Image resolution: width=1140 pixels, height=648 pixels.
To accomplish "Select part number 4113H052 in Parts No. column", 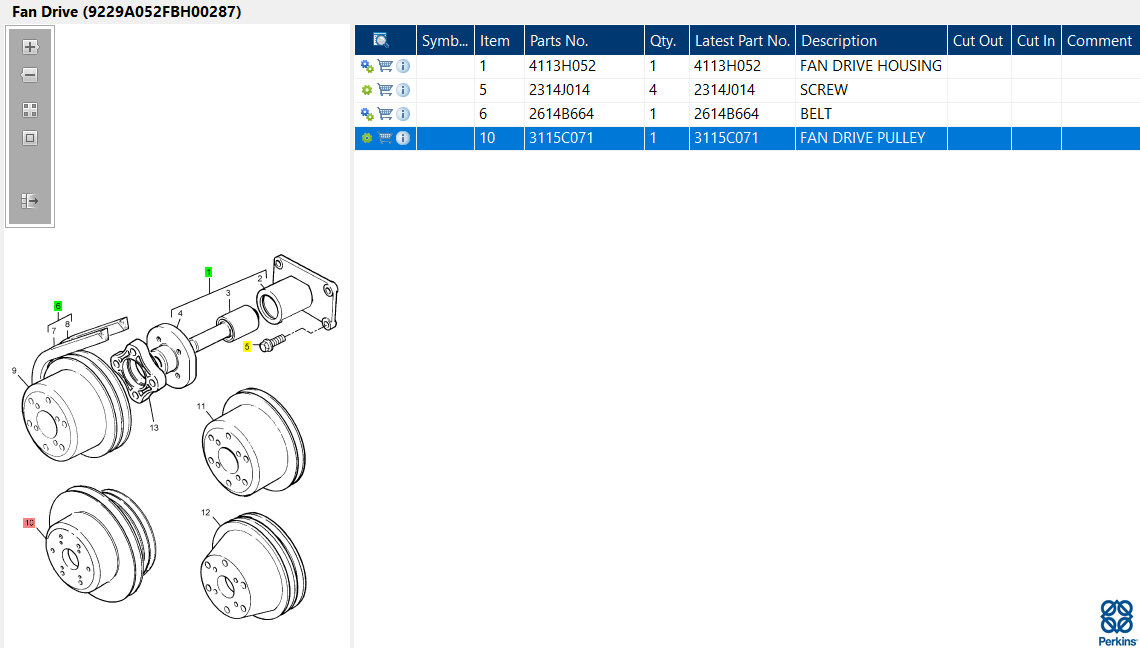I will coord(563,66).
